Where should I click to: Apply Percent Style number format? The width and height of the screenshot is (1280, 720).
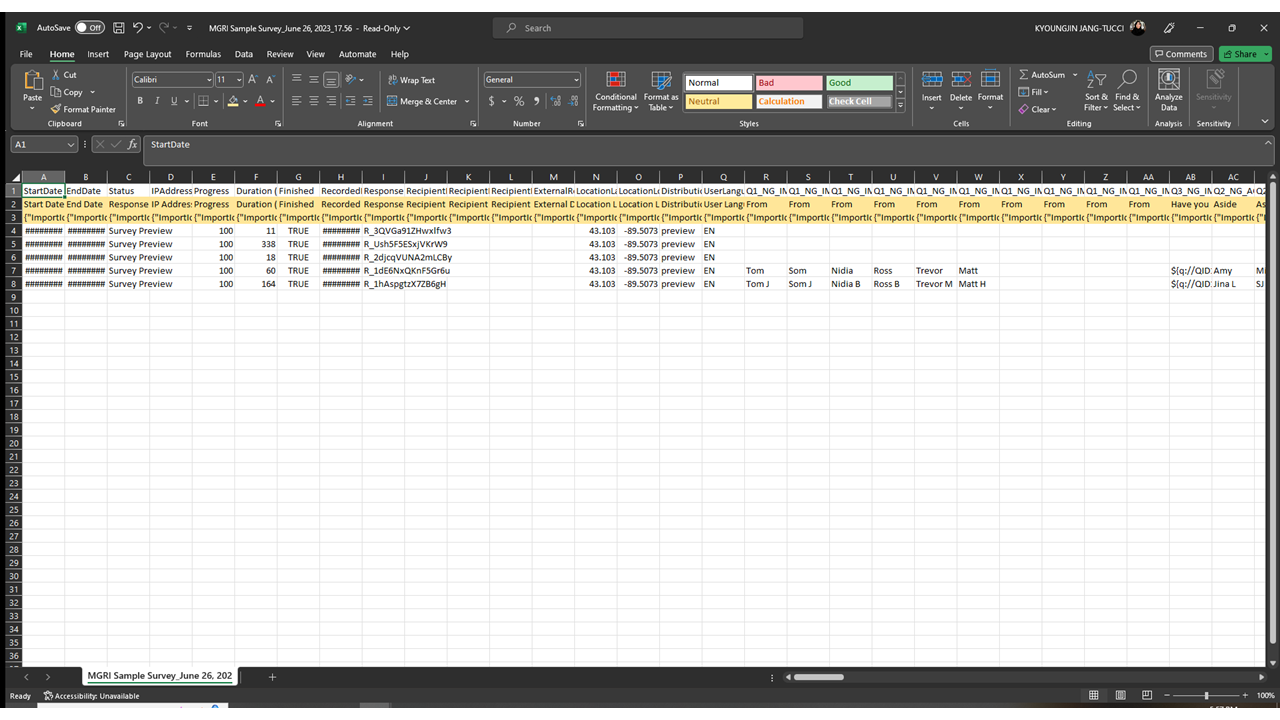click(x=518, y=101)
